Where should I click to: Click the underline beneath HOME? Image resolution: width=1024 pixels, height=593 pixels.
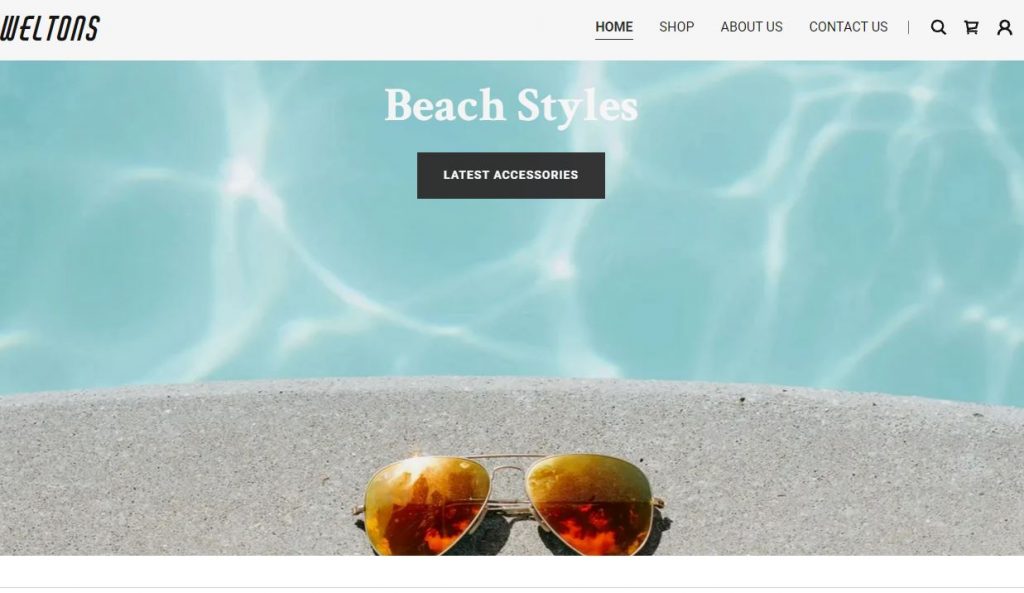(614, 39)
